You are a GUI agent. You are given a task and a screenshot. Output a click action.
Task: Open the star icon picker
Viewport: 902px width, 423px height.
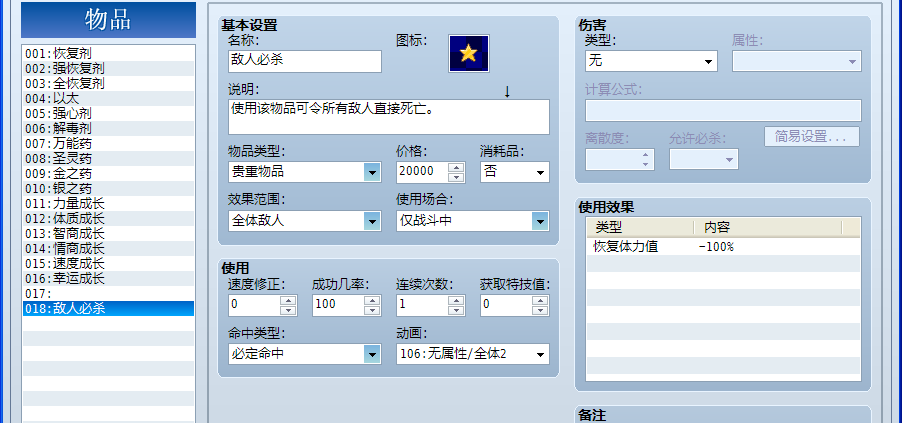pos(469,54)
